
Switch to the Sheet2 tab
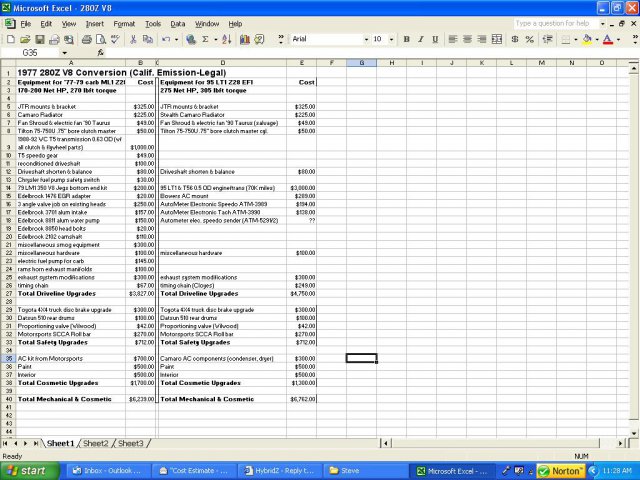[96, 442]
